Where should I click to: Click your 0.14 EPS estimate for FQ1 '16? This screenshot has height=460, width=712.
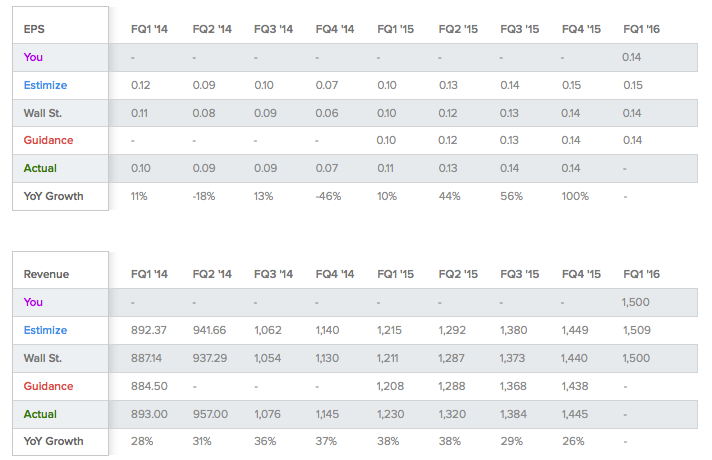click(x=632, y=57)
